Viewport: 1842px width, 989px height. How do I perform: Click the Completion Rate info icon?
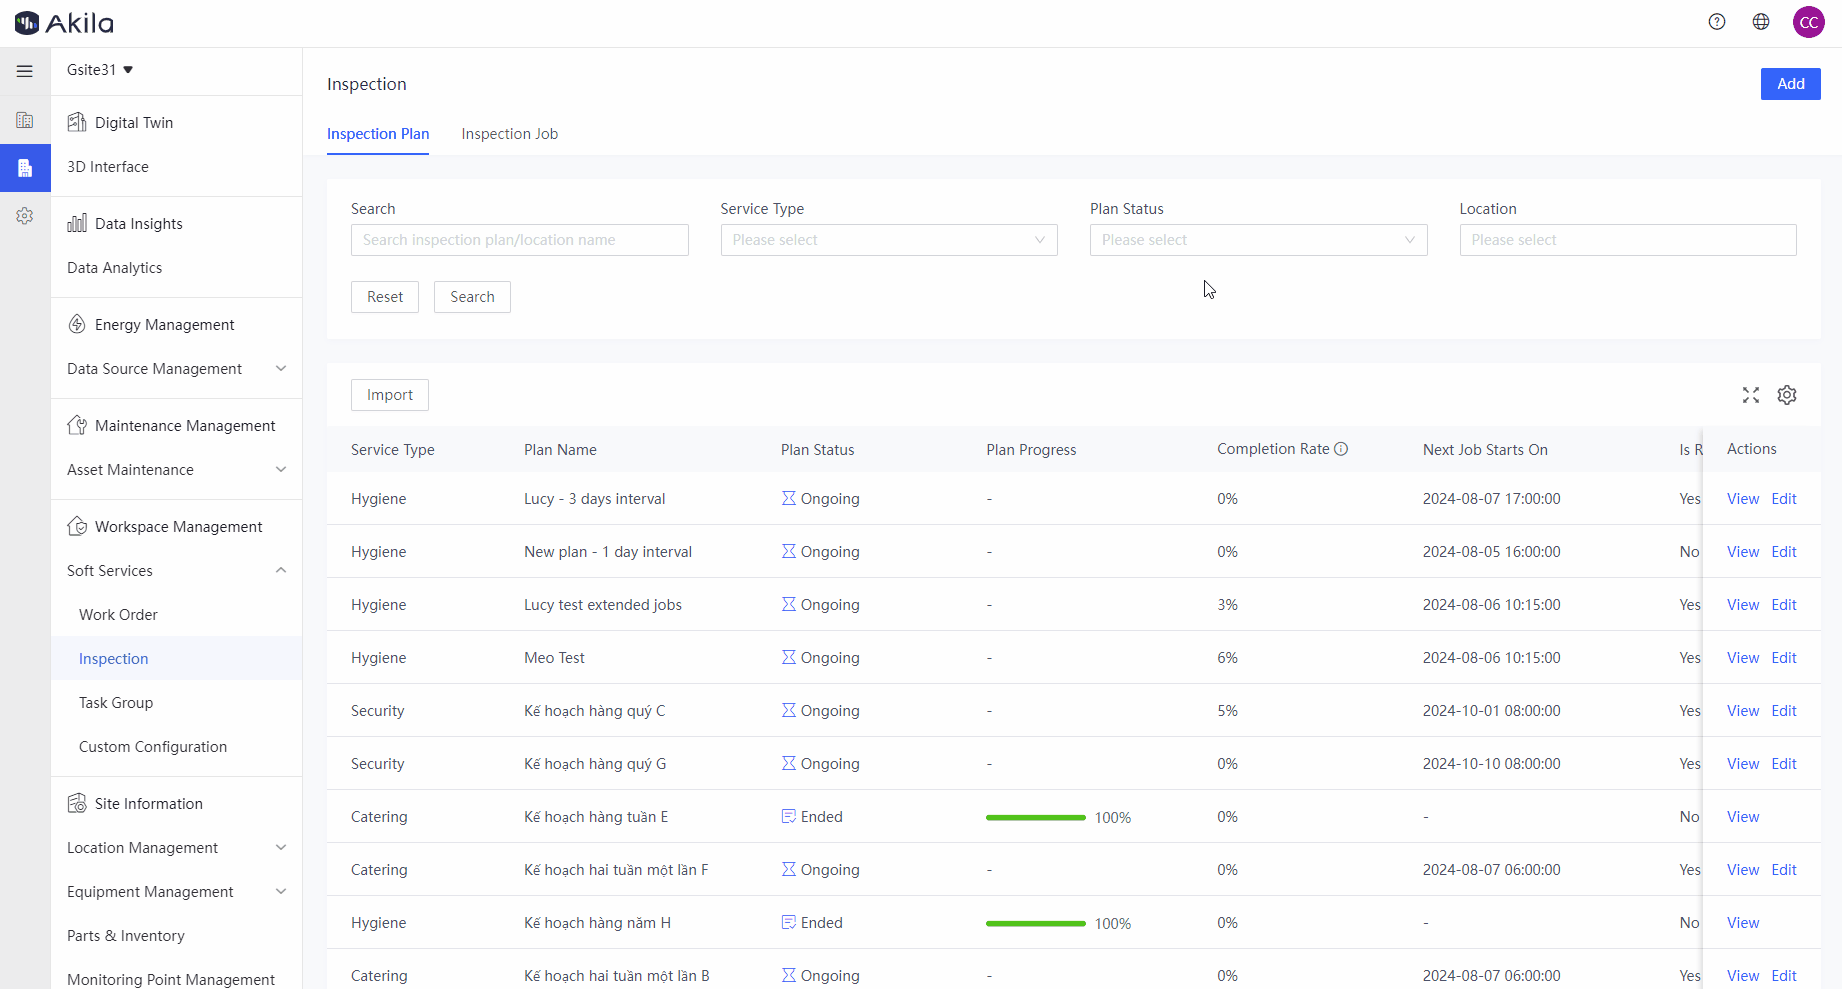pos(1341,449)
